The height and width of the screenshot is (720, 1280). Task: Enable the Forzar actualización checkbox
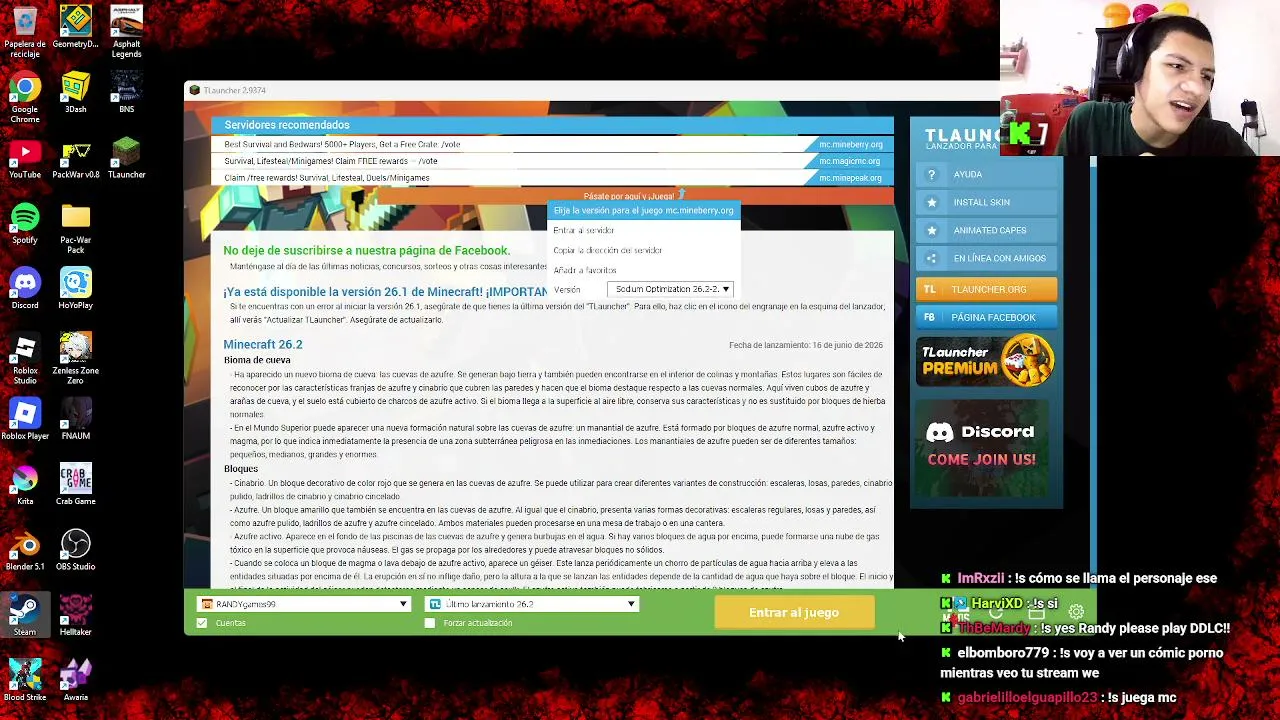430,623
